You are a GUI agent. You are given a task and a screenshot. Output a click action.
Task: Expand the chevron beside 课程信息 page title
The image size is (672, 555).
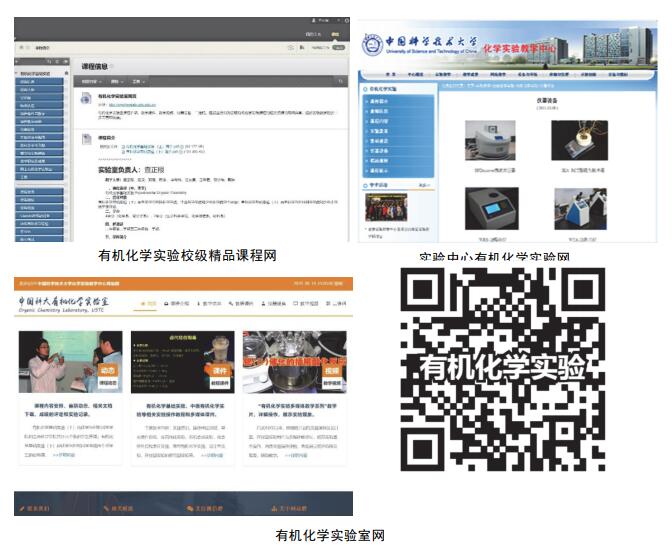111,66
